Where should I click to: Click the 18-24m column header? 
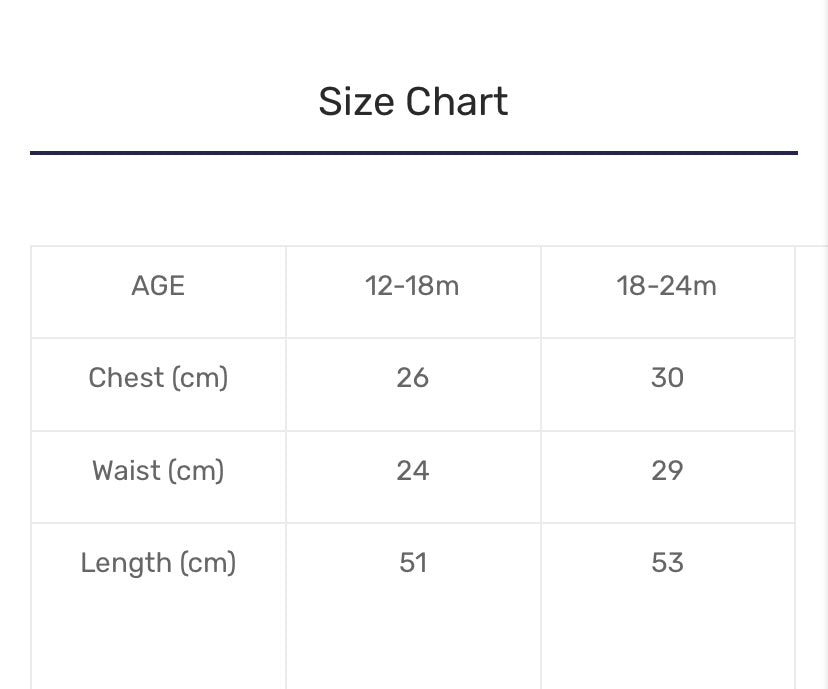tap(667, 286)
